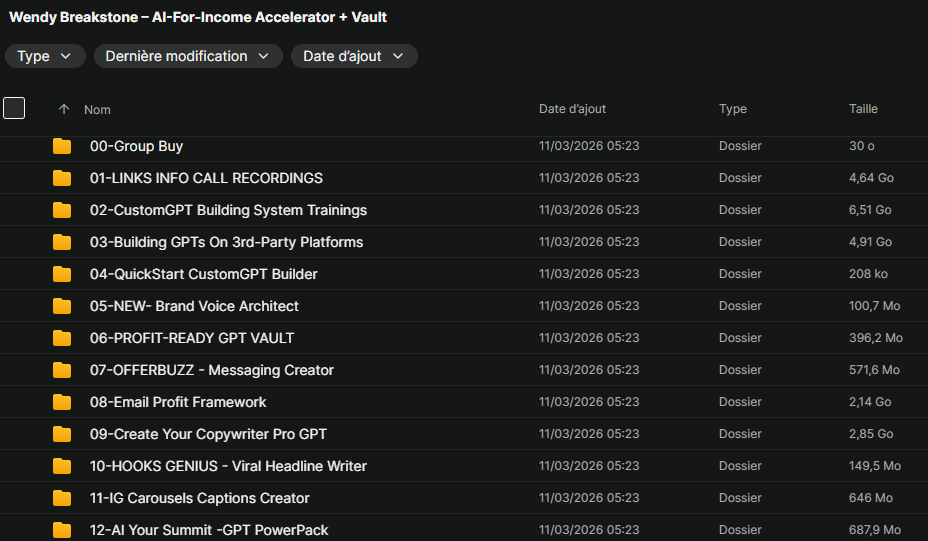Open 09-Create Your Copywriter Pro GPT folder

pos(208,434)
